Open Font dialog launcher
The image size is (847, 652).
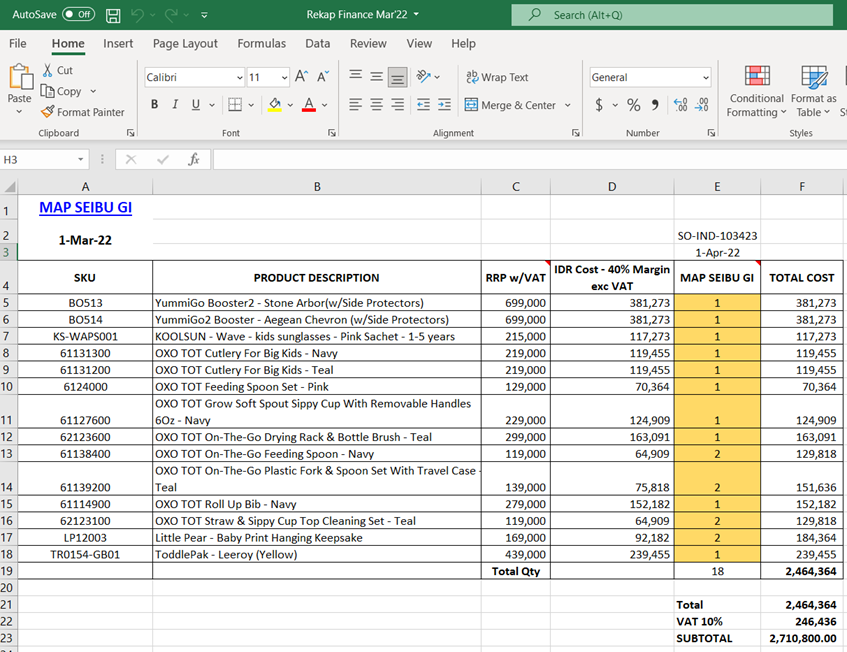[332, 133]
